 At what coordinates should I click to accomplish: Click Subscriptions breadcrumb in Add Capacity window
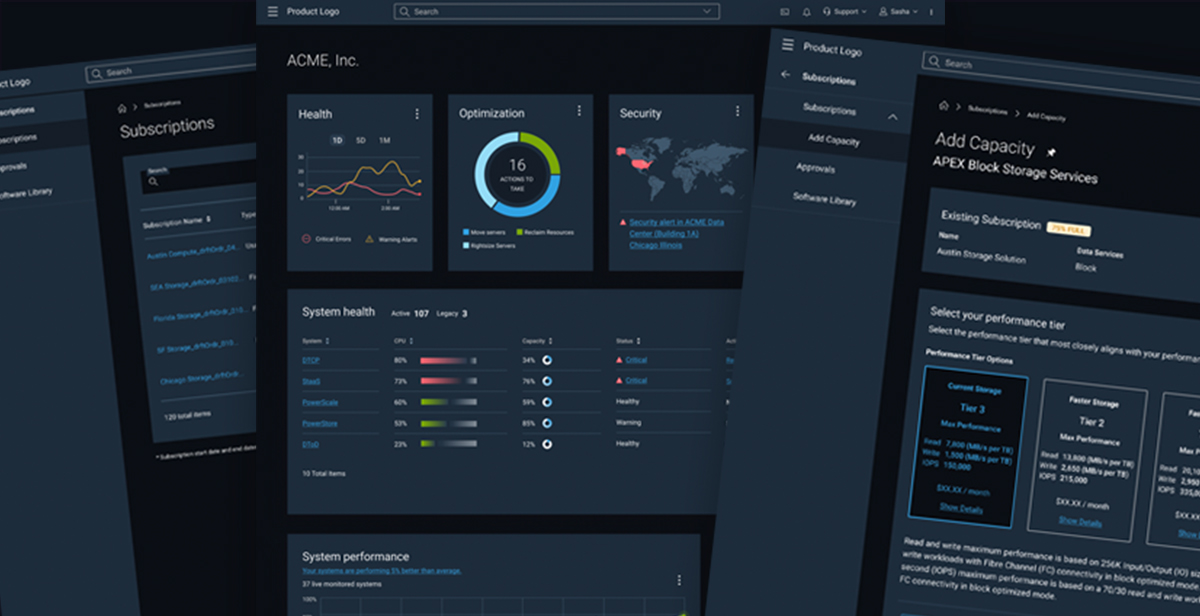[988, 110]
